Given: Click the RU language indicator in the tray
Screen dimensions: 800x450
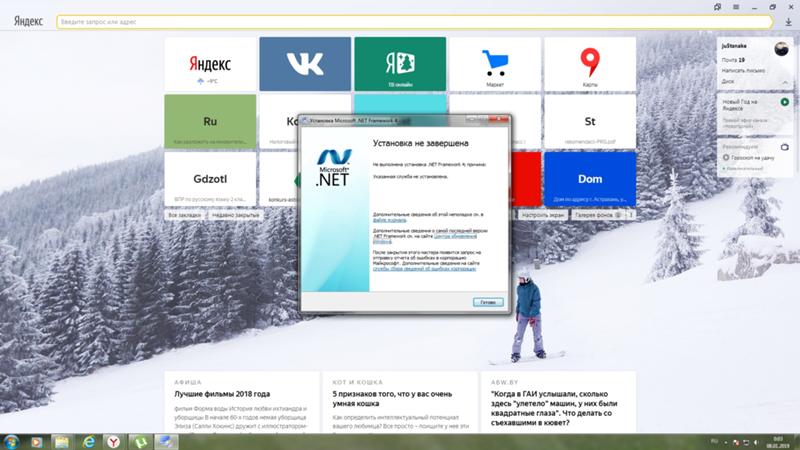Looking at the screenshot, I should [x=714, y=441].
